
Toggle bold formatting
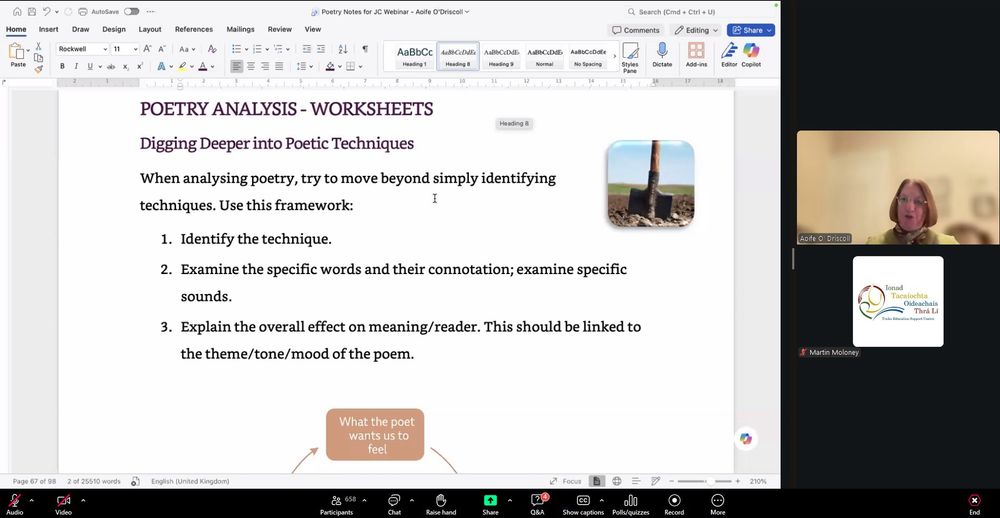pyautogui.click(x=62, y=67)
